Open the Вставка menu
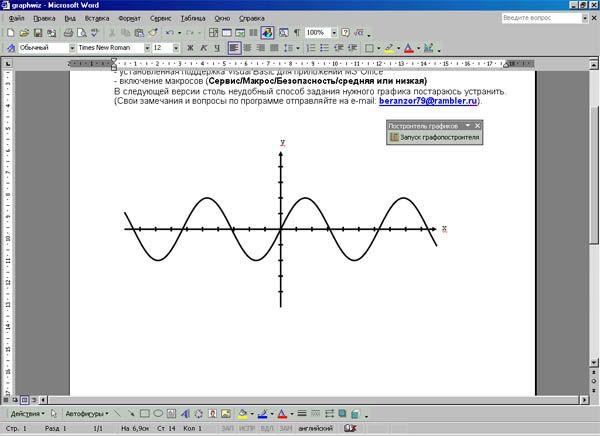Viewport: 600px width, 436px height. click(x=97, y=18)
